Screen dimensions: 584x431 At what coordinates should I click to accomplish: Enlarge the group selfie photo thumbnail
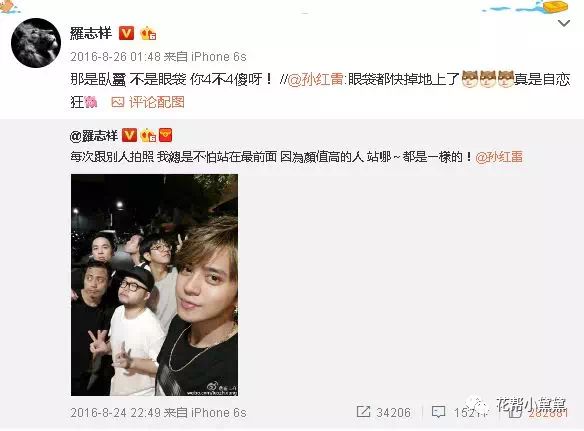(155, 285)
